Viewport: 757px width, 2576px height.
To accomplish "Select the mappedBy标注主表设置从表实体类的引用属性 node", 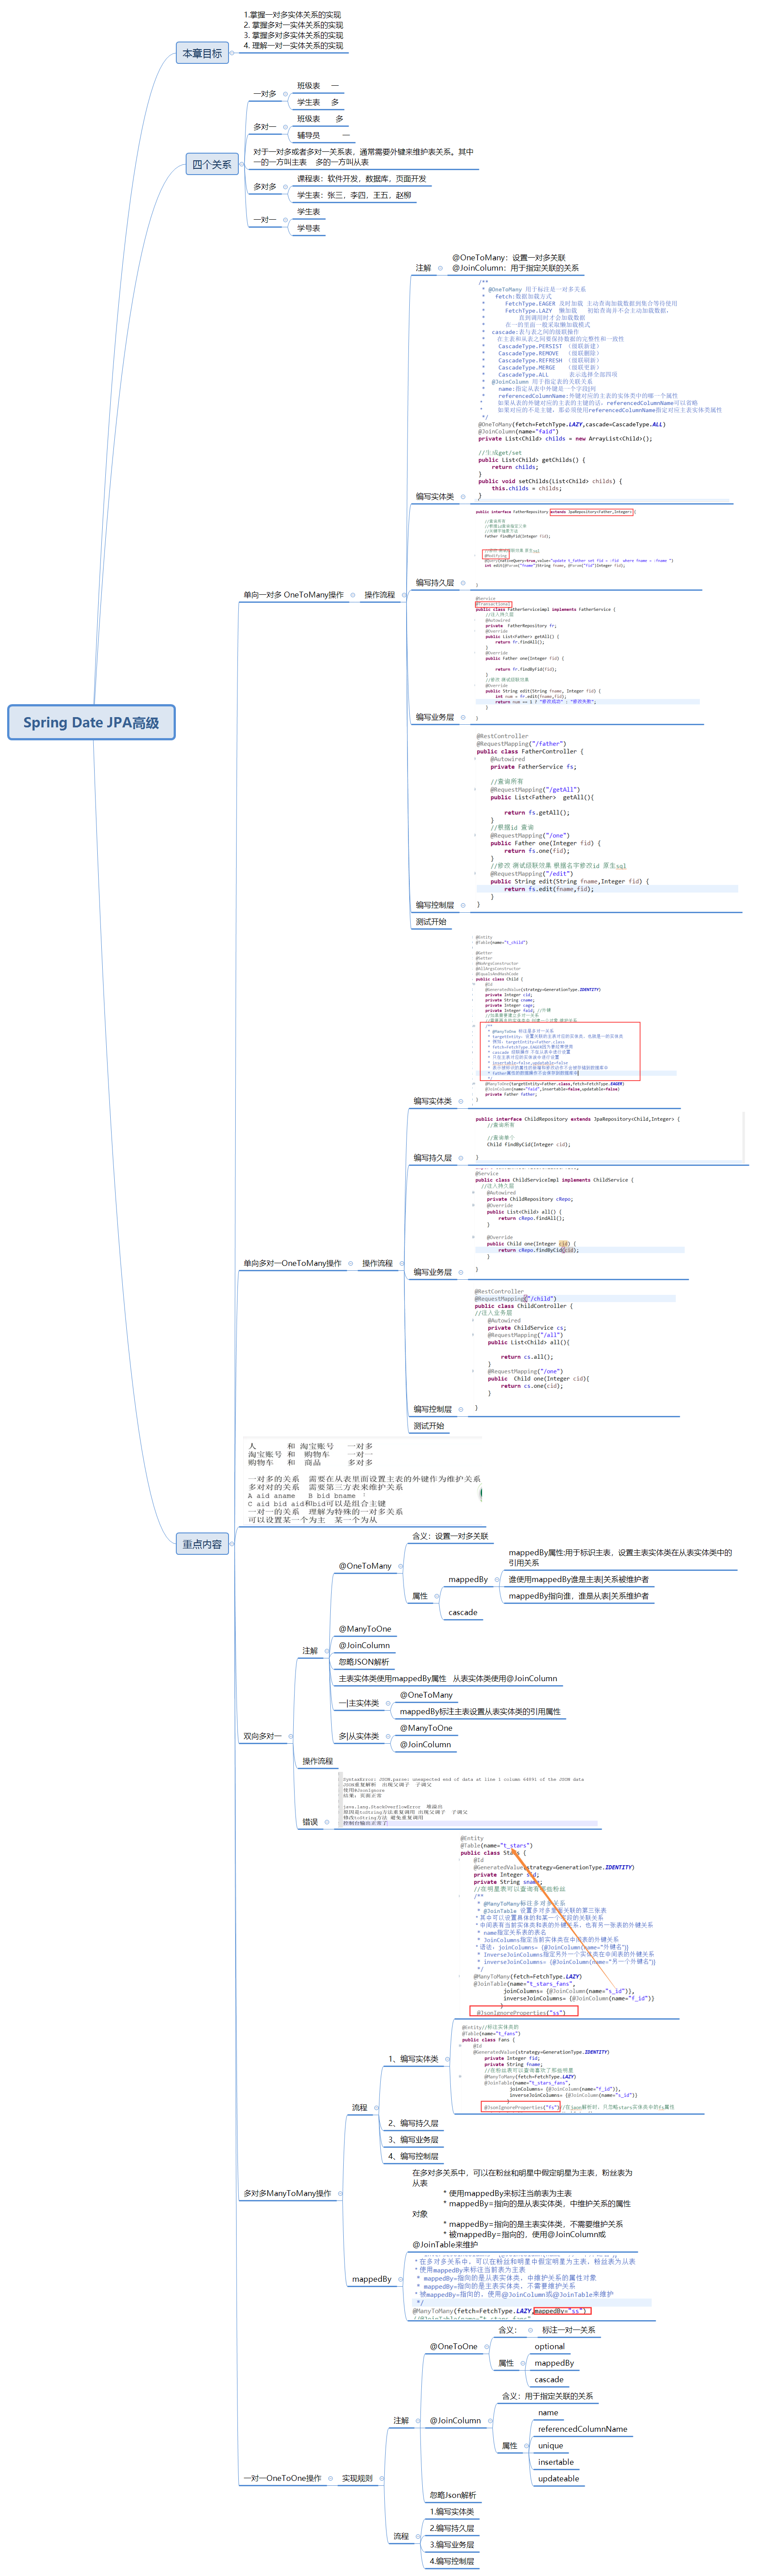I will click(x=480, y=1711).
